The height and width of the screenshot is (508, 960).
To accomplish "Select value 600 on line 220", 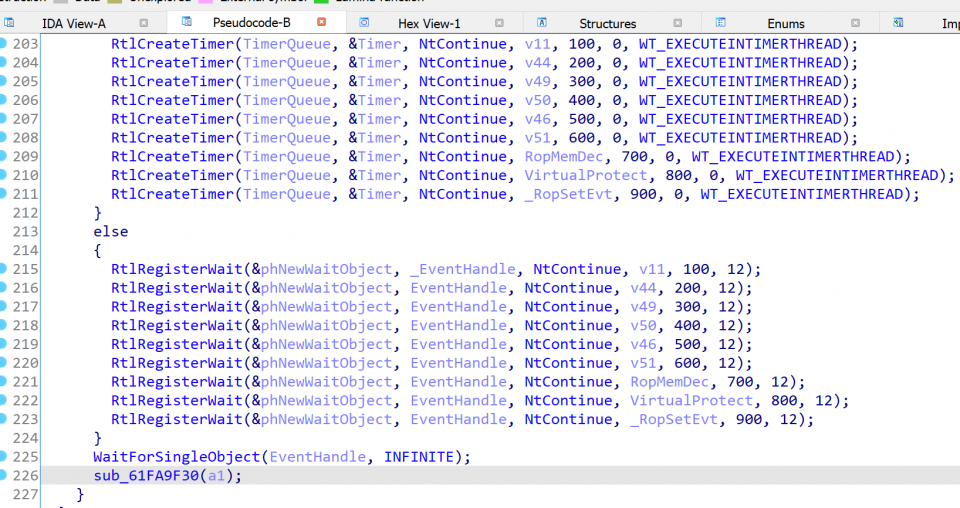I will (x=688, y=363).
